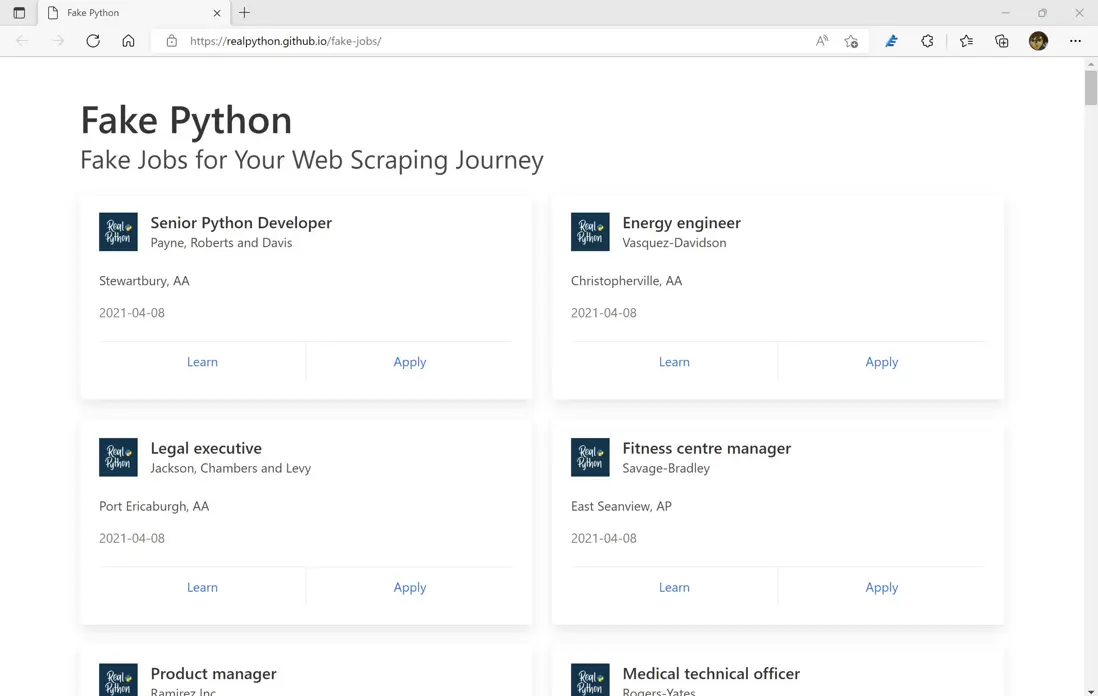Click the vertical scrollbar thumb
This screenshot has height=696, width=1098.
click(x=1091, y=88)
